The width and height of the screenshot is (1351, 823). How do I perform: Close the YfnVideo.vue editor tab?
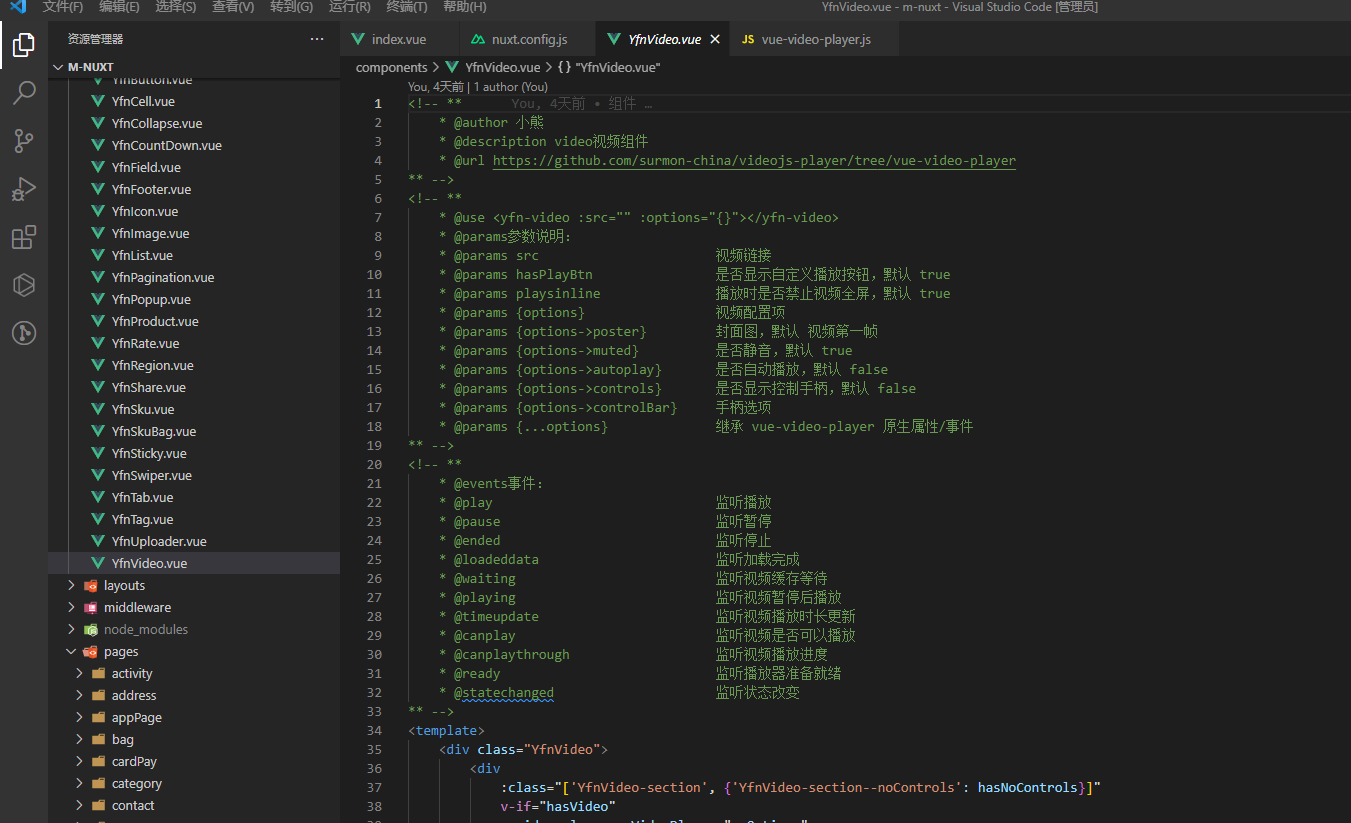pos(715,39)
